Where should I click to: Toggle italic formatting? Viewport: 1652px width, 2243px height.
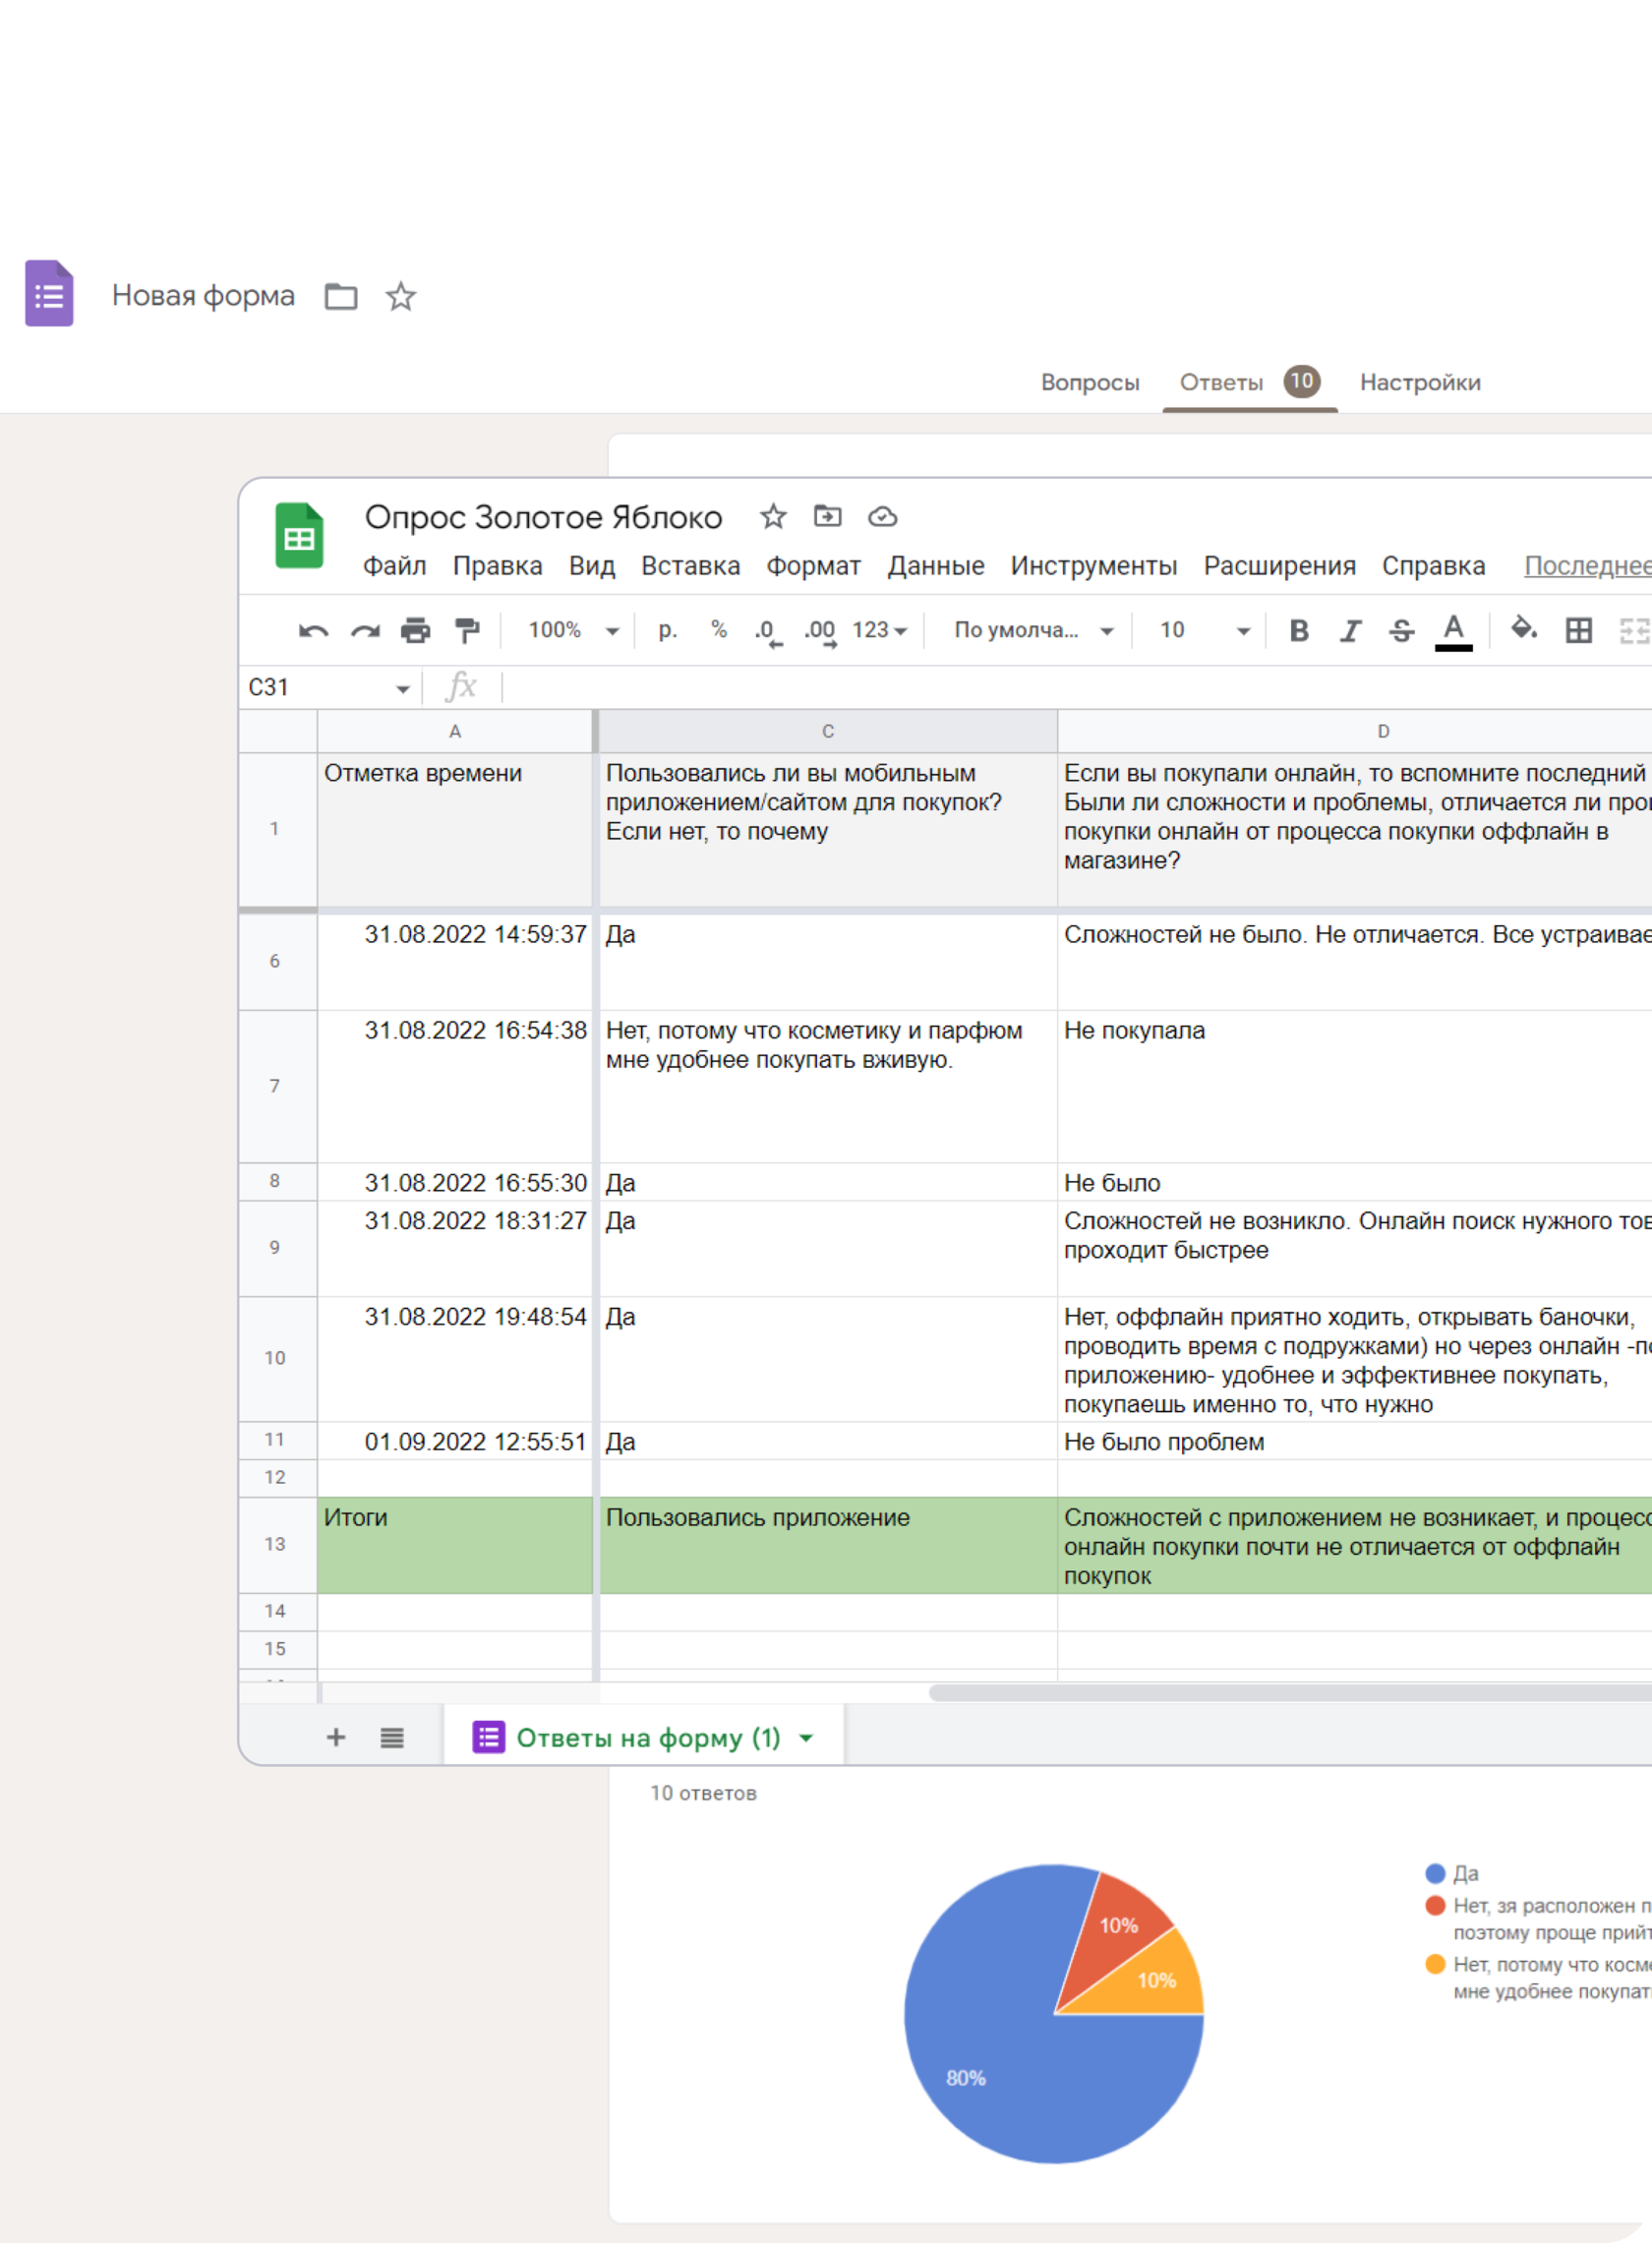(x=1350, y=631)
